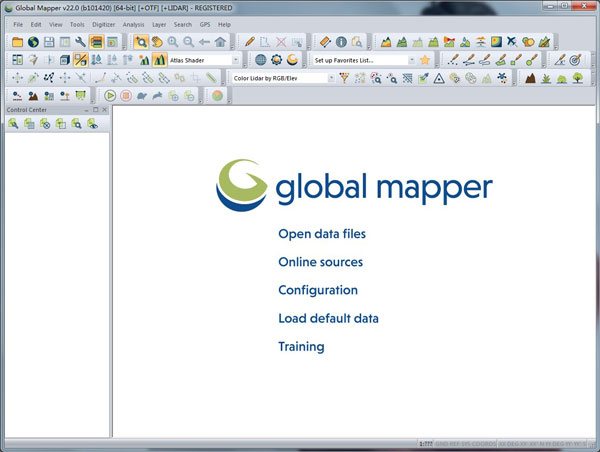
Task: Click the green Play button in toolbar
Action: 110,95
